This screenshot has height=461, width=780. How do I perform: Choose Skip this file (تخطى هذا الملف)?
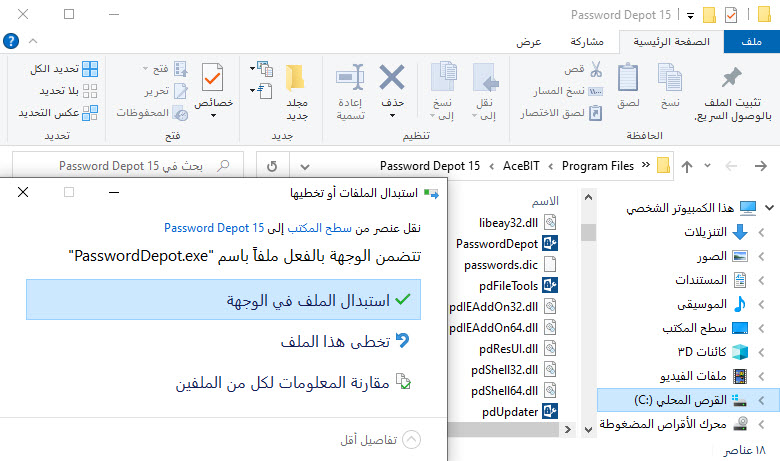(344, 341)
